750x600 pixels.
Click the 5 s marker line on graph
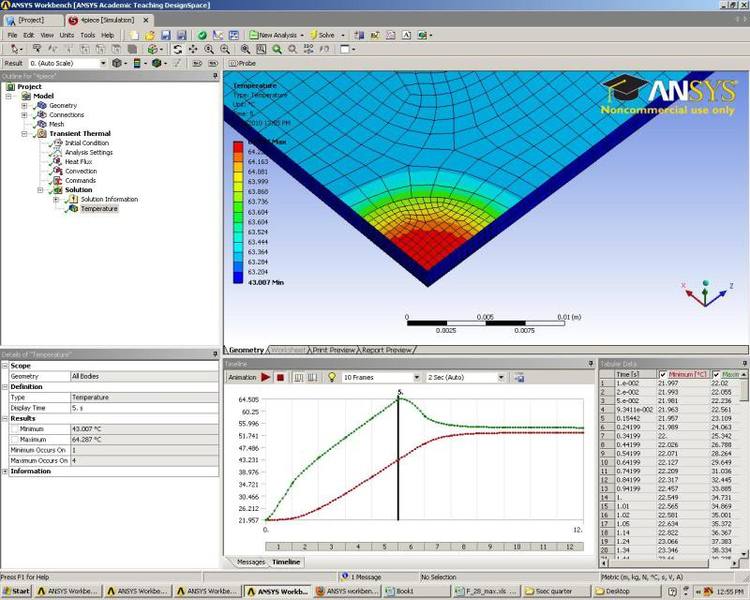(x=398, y=459)
